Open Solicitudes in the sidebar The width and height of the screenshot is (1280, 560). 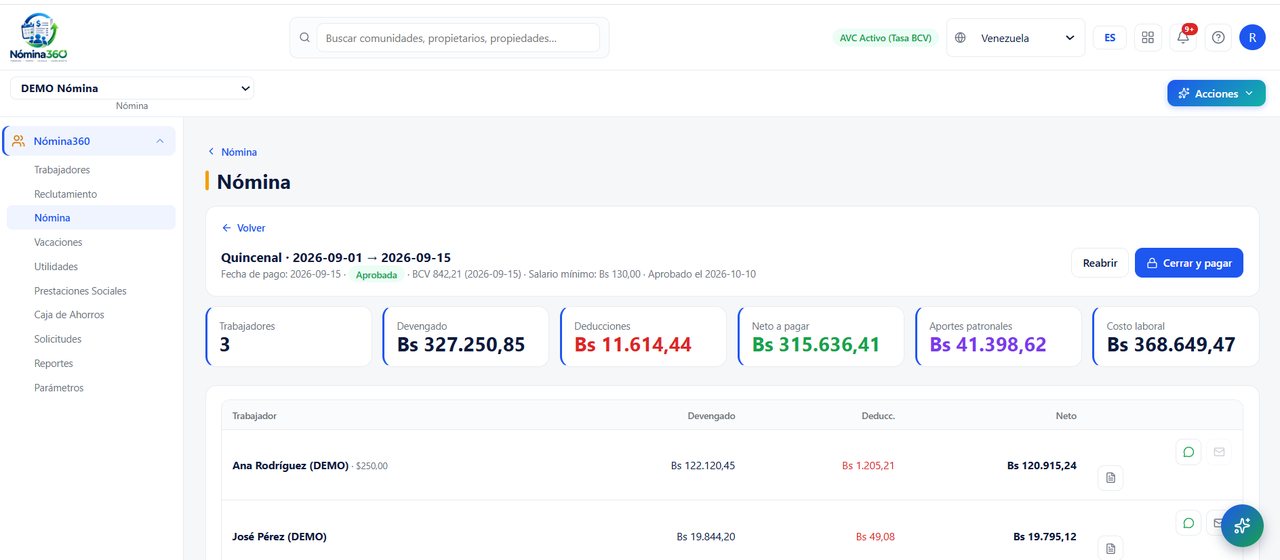[x=58, y=339]
